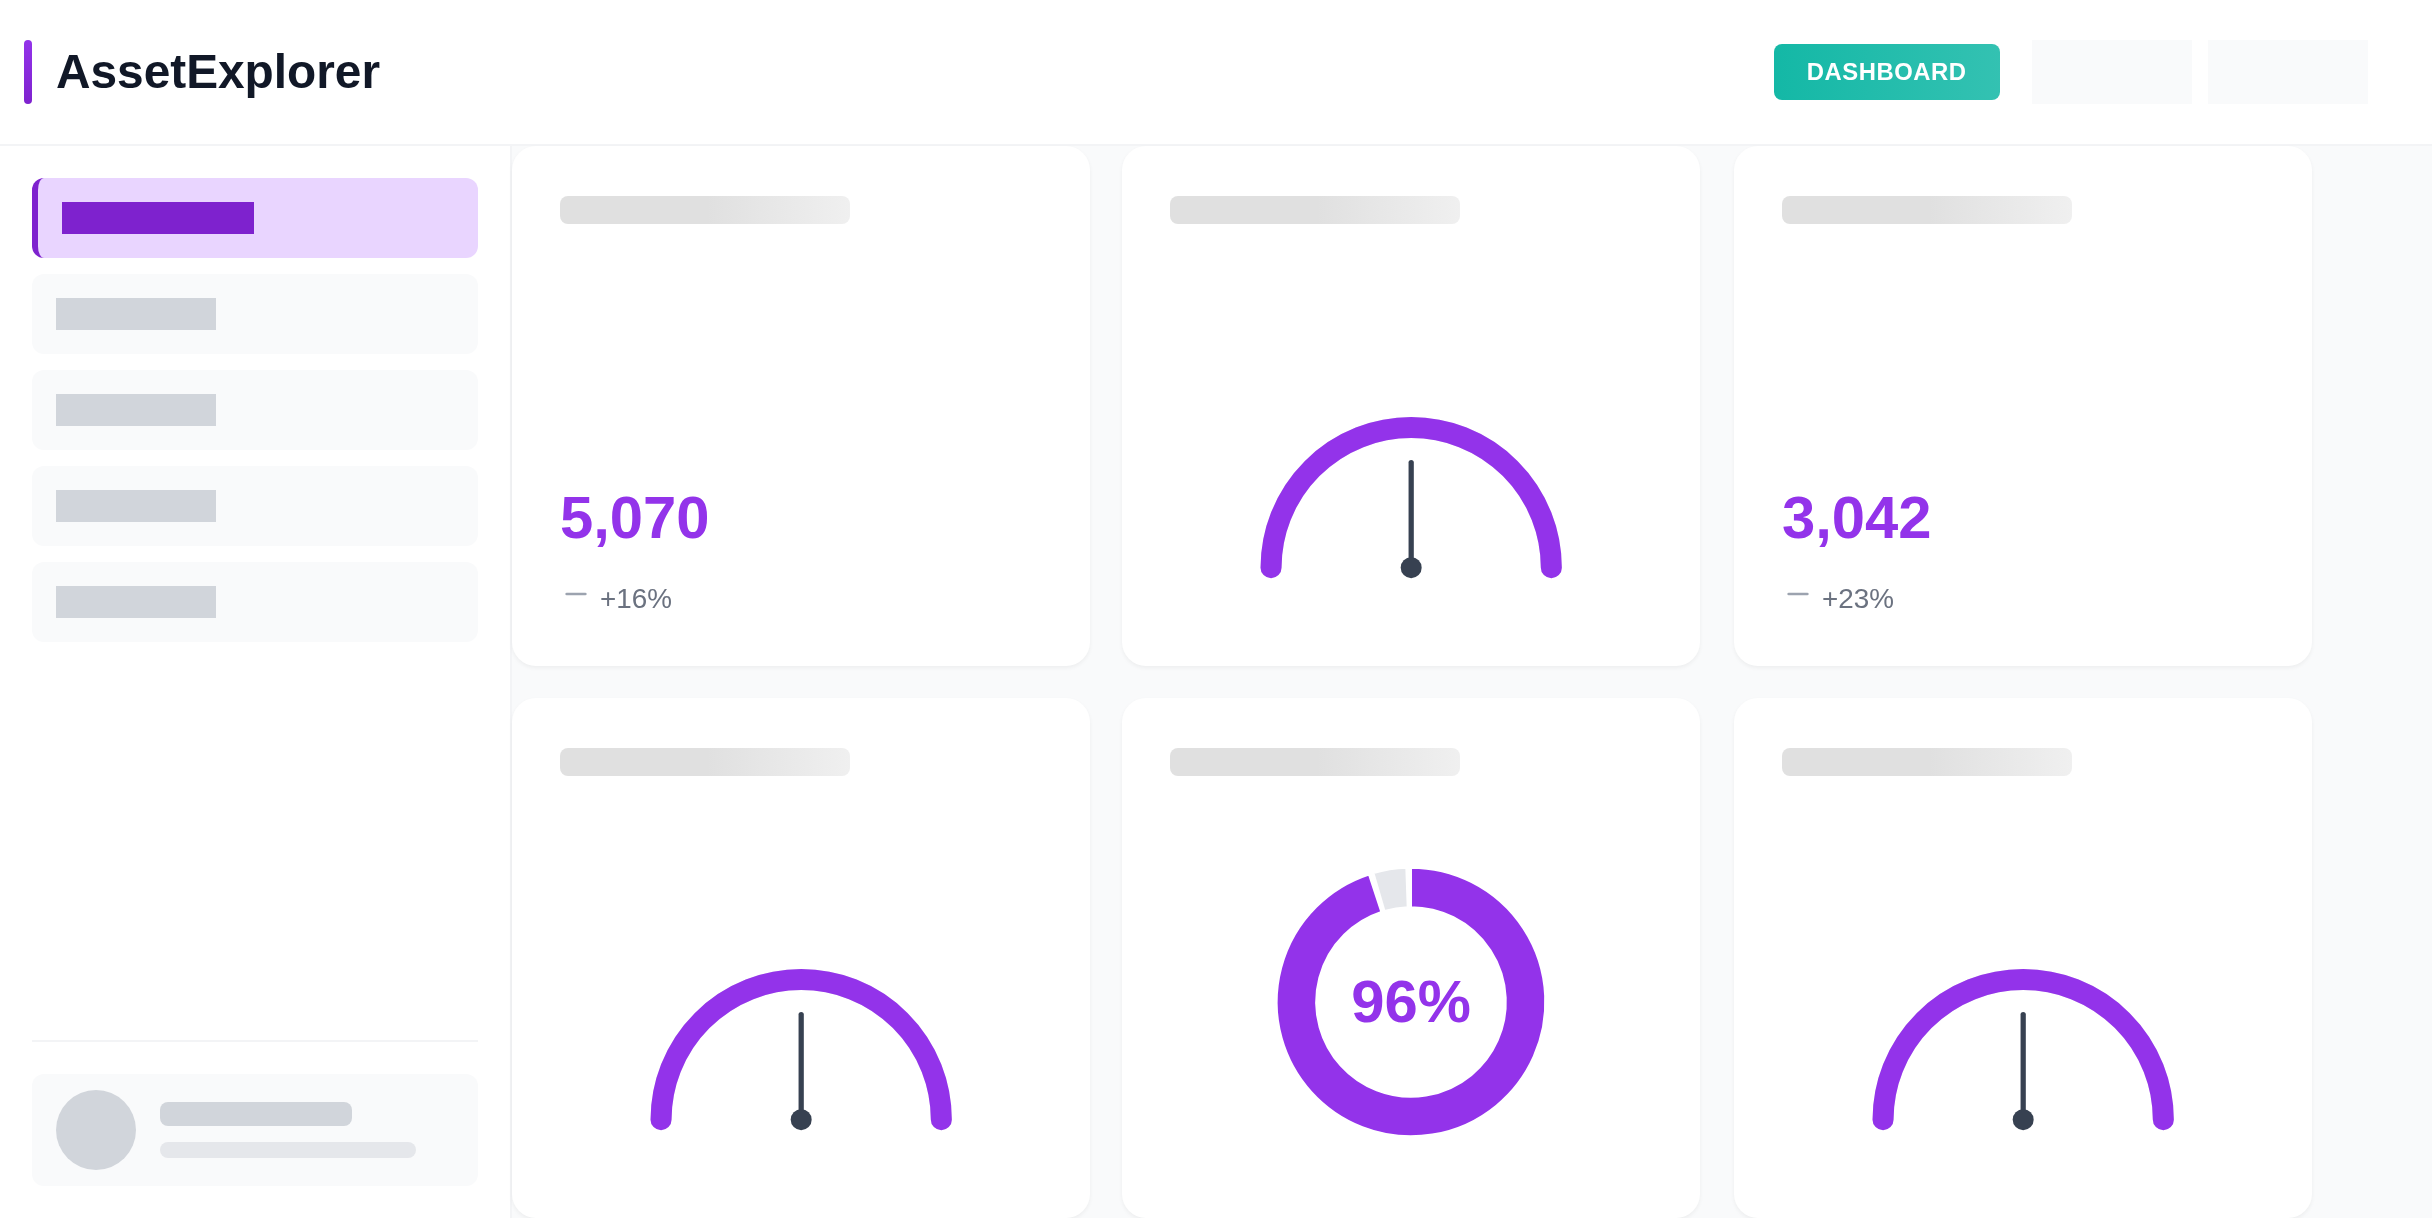
Task: Select the fourth sidebar menu item
Action: pyautogui.click(x=255, y=506)
